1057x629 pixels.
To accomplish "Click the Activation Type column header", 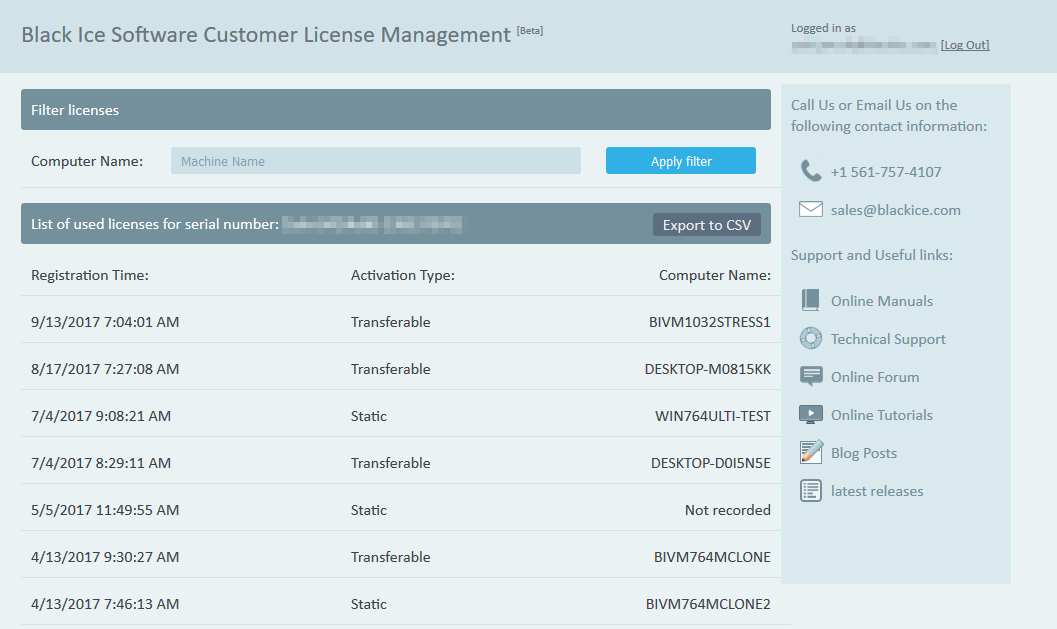I will [402, 275].
